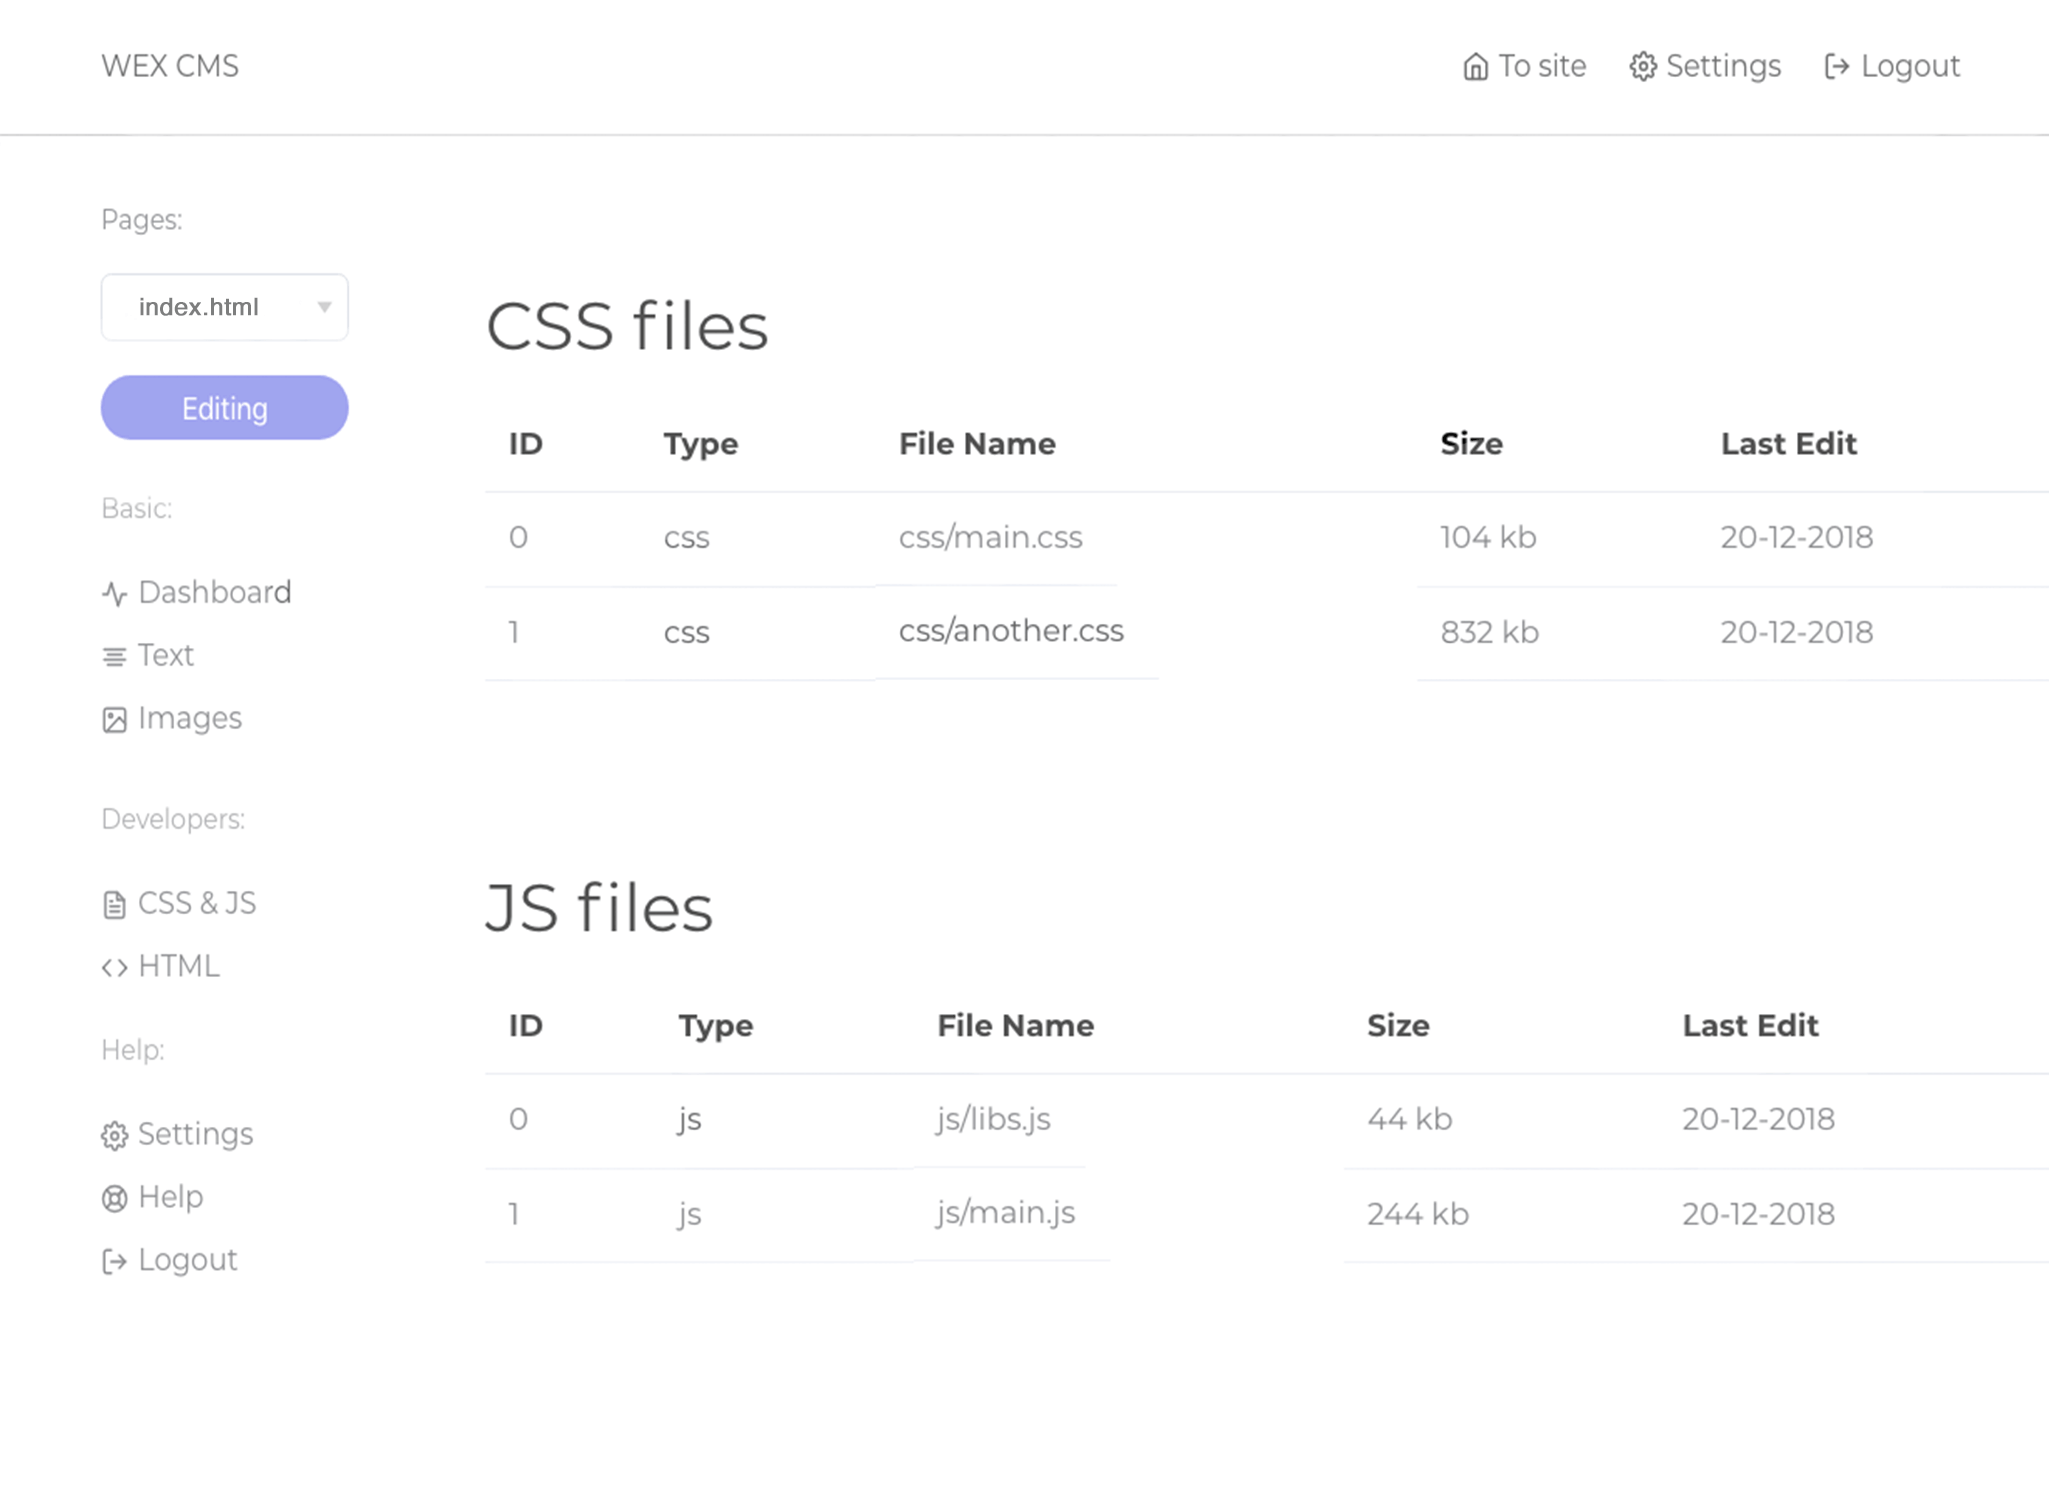Click the Dashboard activity icon in sidebar
The height and width of the screenshot is (1496, 2049).
coord(114,592)
